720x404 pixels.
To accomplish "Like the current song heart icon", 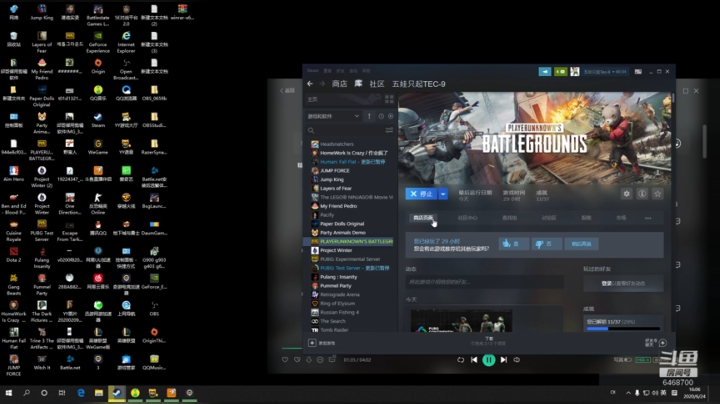I will click(x=285, y=359).
